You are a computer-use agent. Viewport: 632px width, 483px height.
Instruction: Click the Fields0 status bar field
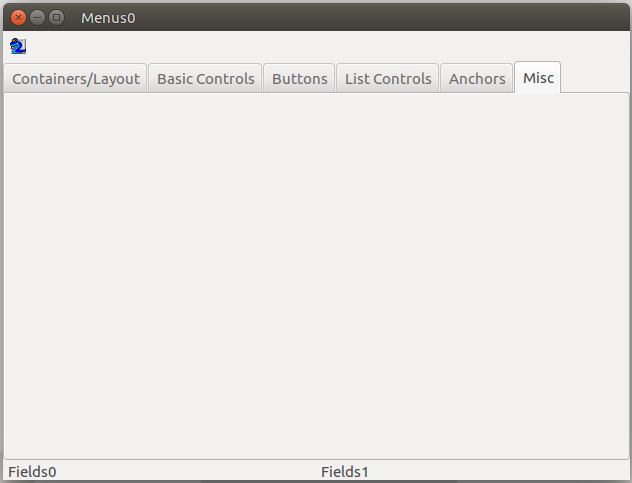(33, 471)
